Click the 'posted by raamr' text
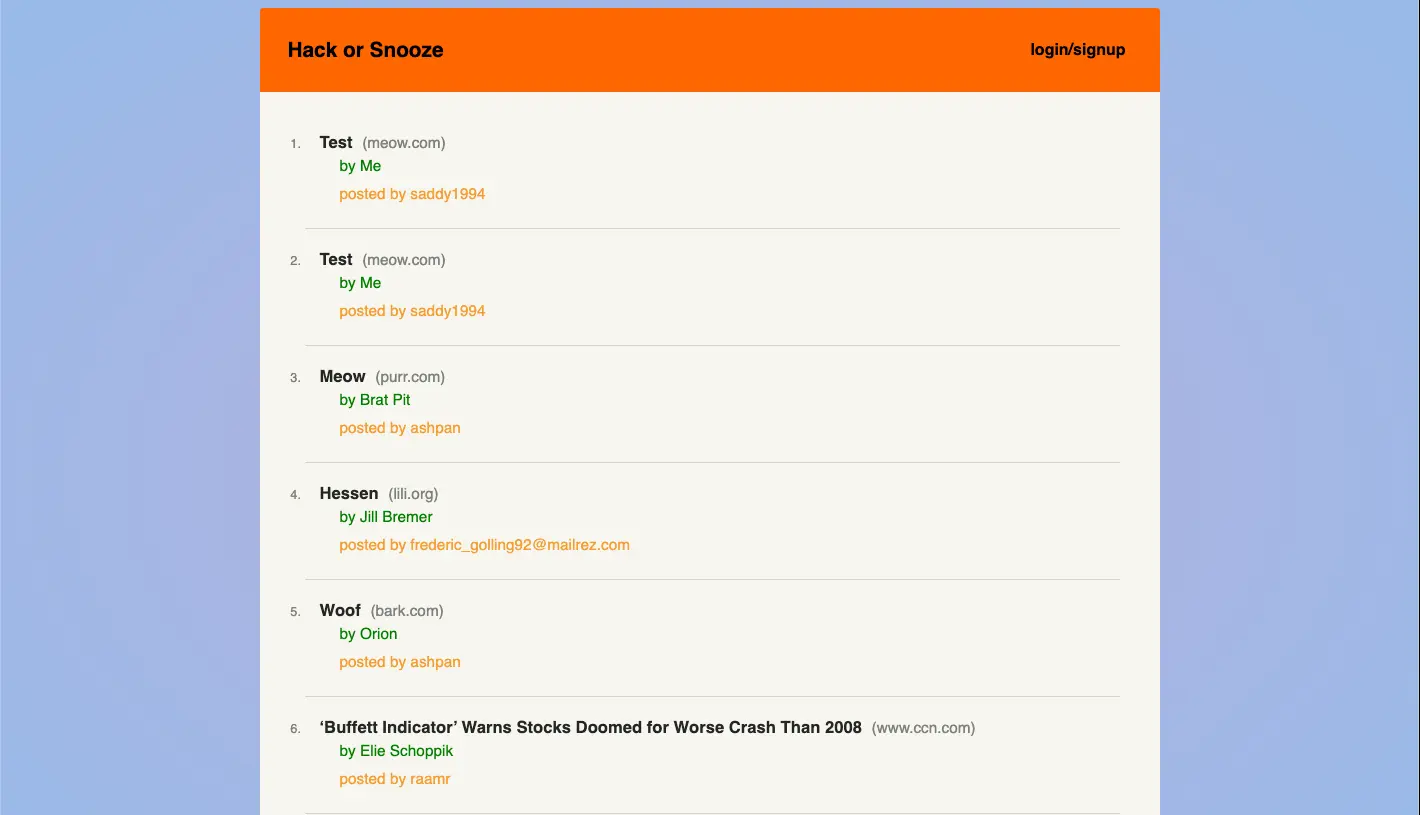The height and width of the screenshot is (815, 1420). click(395, 779)
